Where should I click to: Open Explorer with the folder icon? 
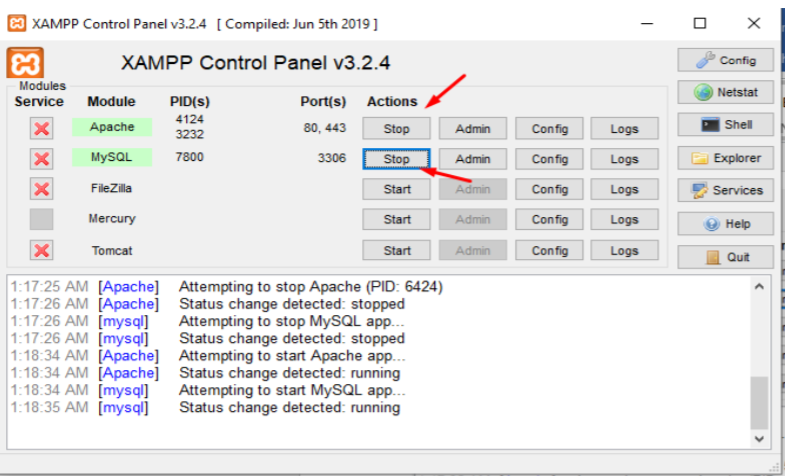[x=725, y=158]
